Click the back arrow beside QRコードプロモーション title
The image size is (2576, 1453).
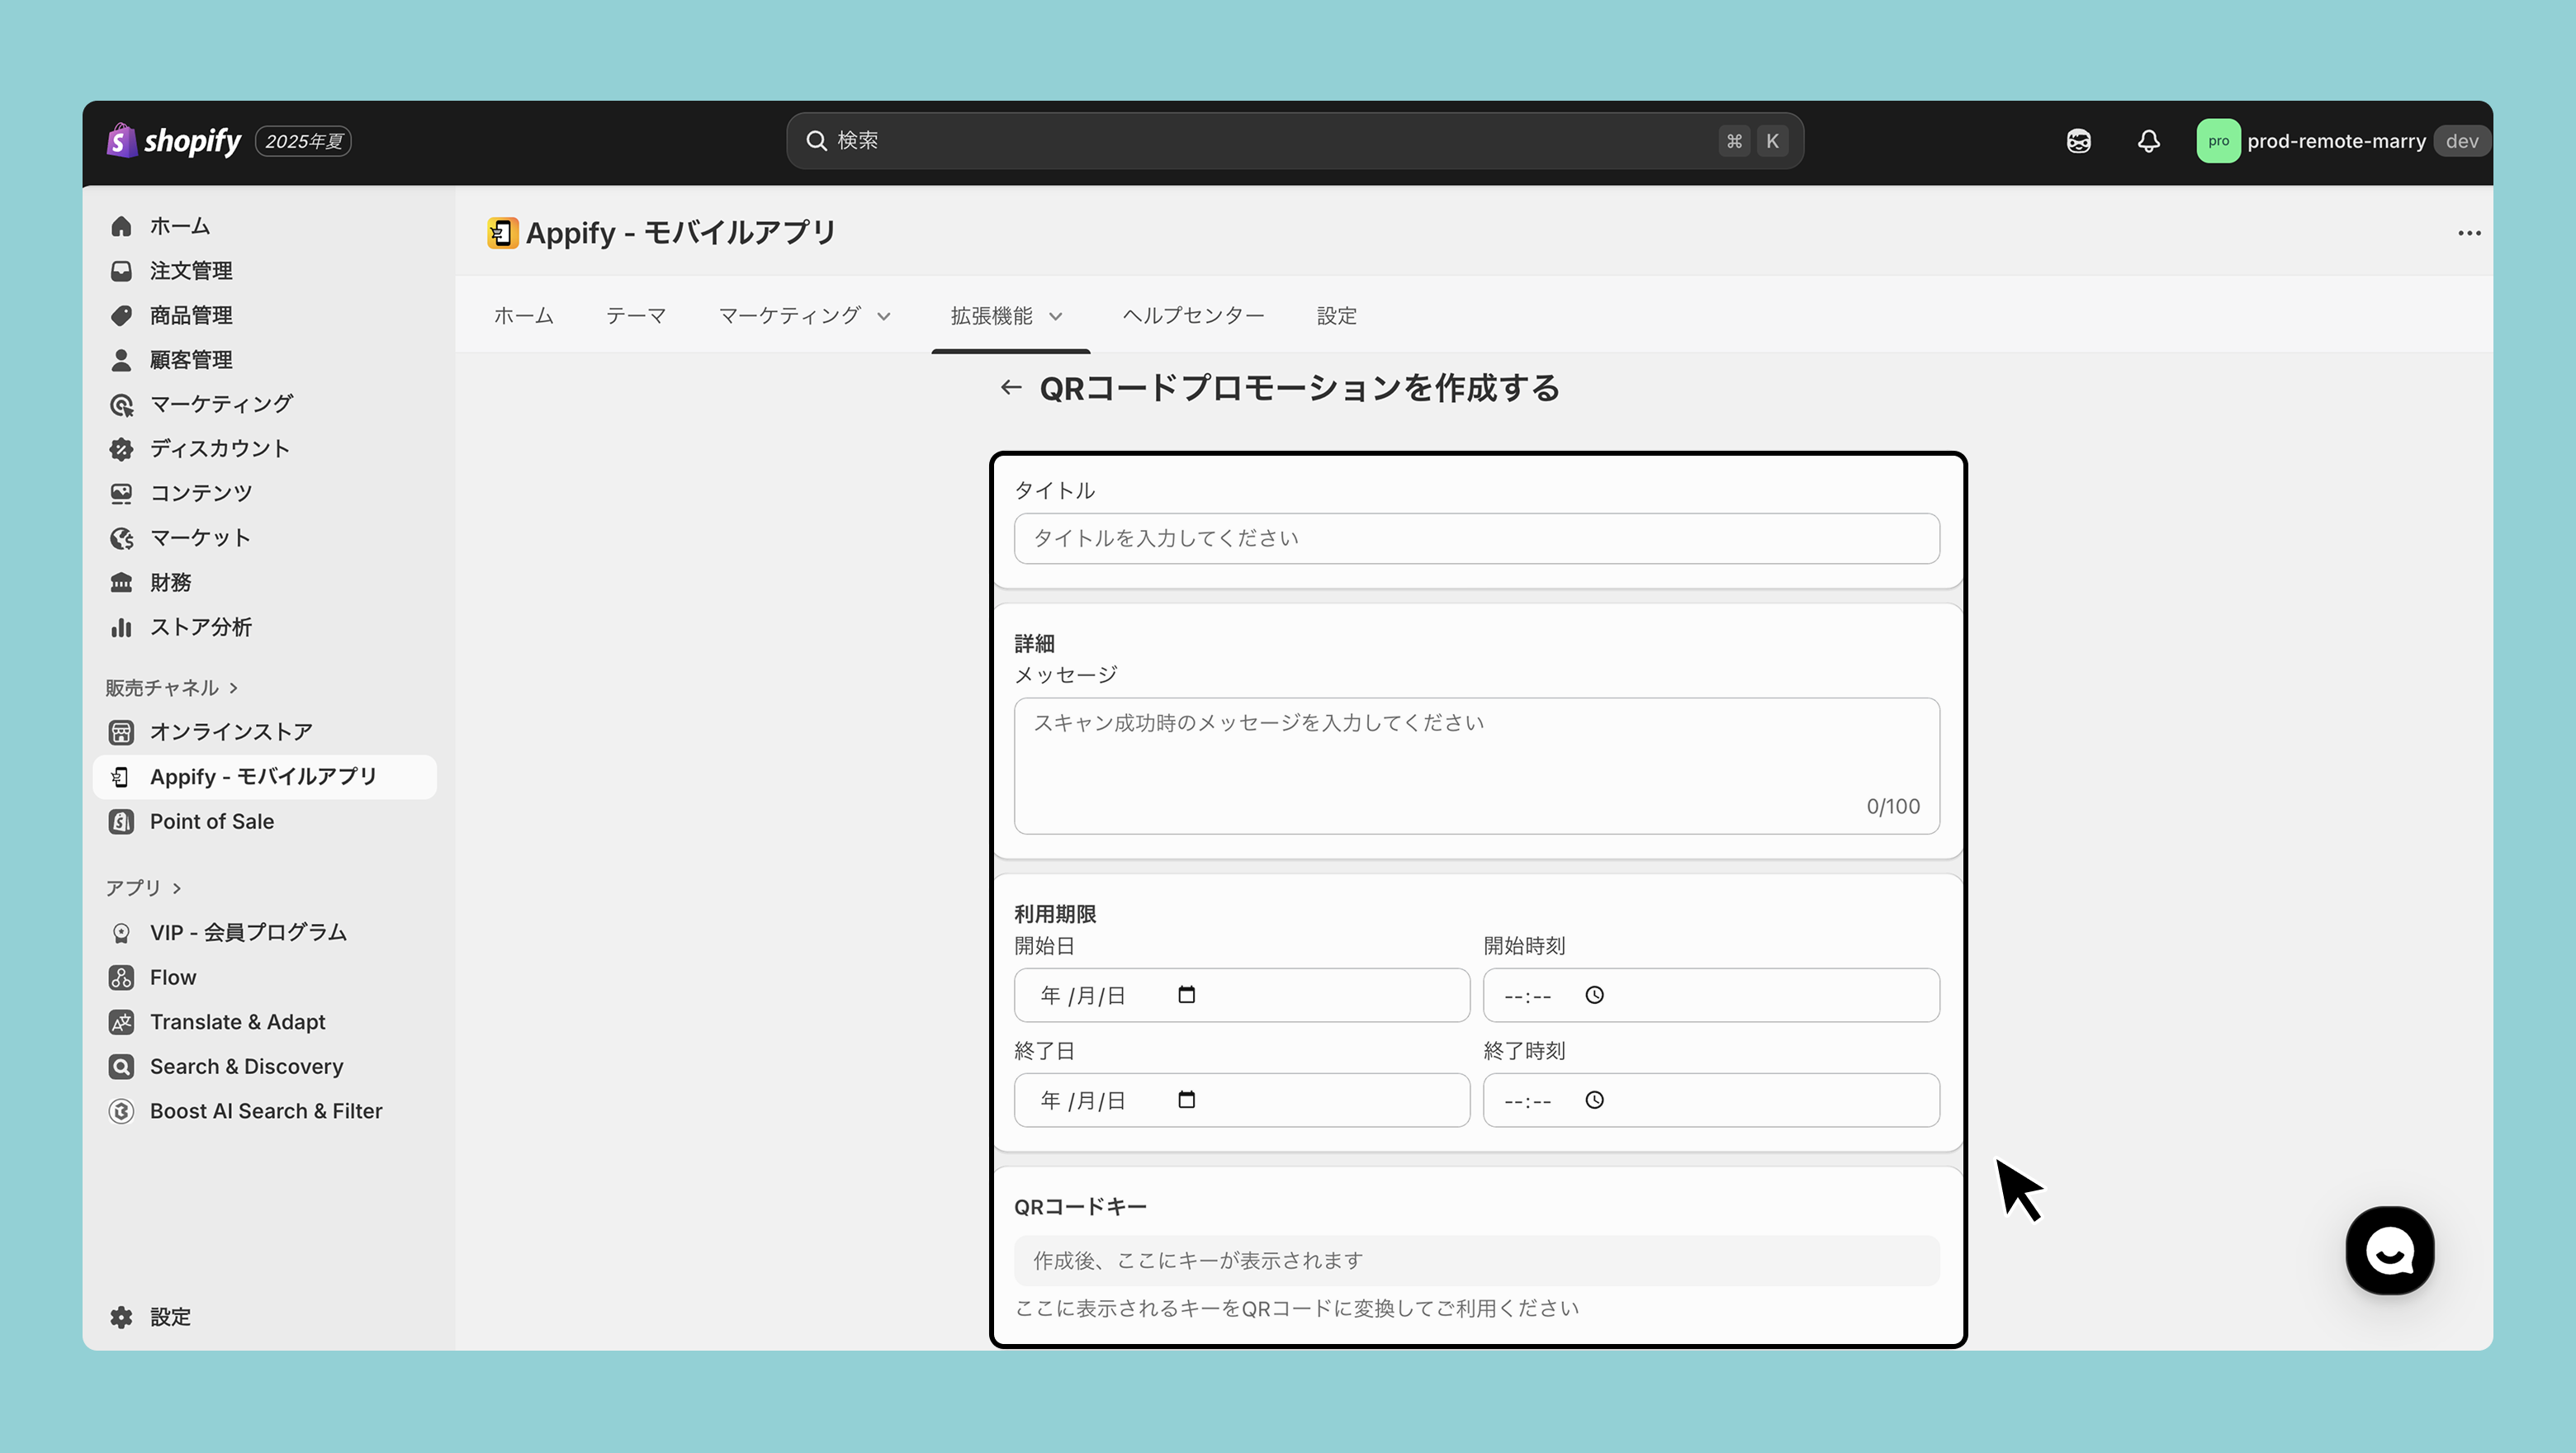pos(1010,388)
